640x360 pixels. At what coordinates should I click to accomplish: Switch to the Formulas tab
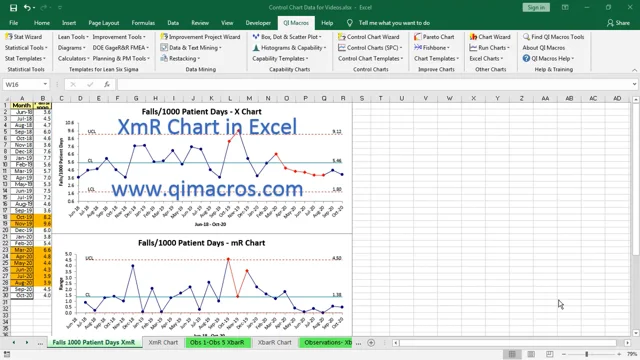click(x=143, y=23)
